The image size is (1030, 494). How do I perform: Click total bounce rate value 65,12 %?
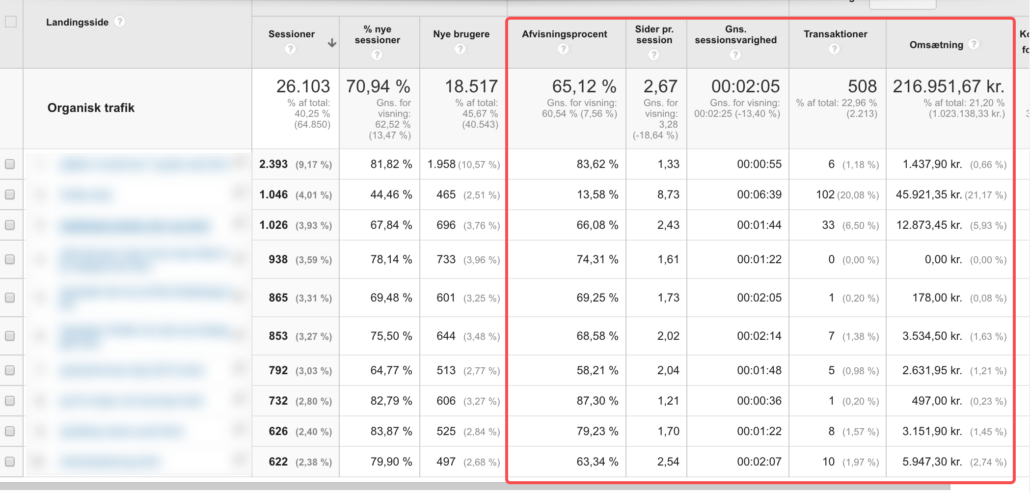point(584,87)
